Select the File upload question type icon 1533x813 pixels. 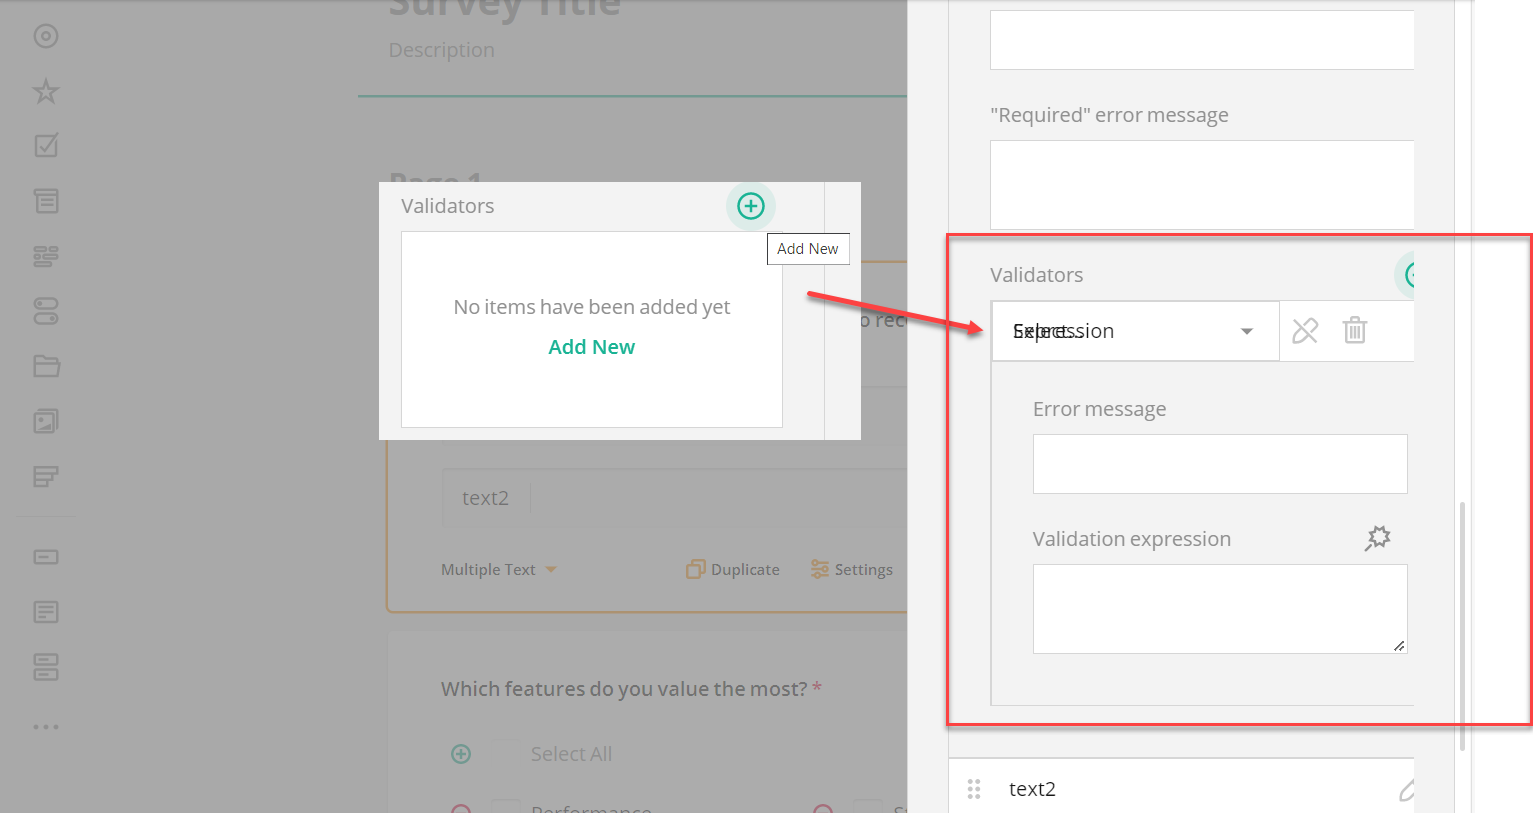(x=45, y=366)
